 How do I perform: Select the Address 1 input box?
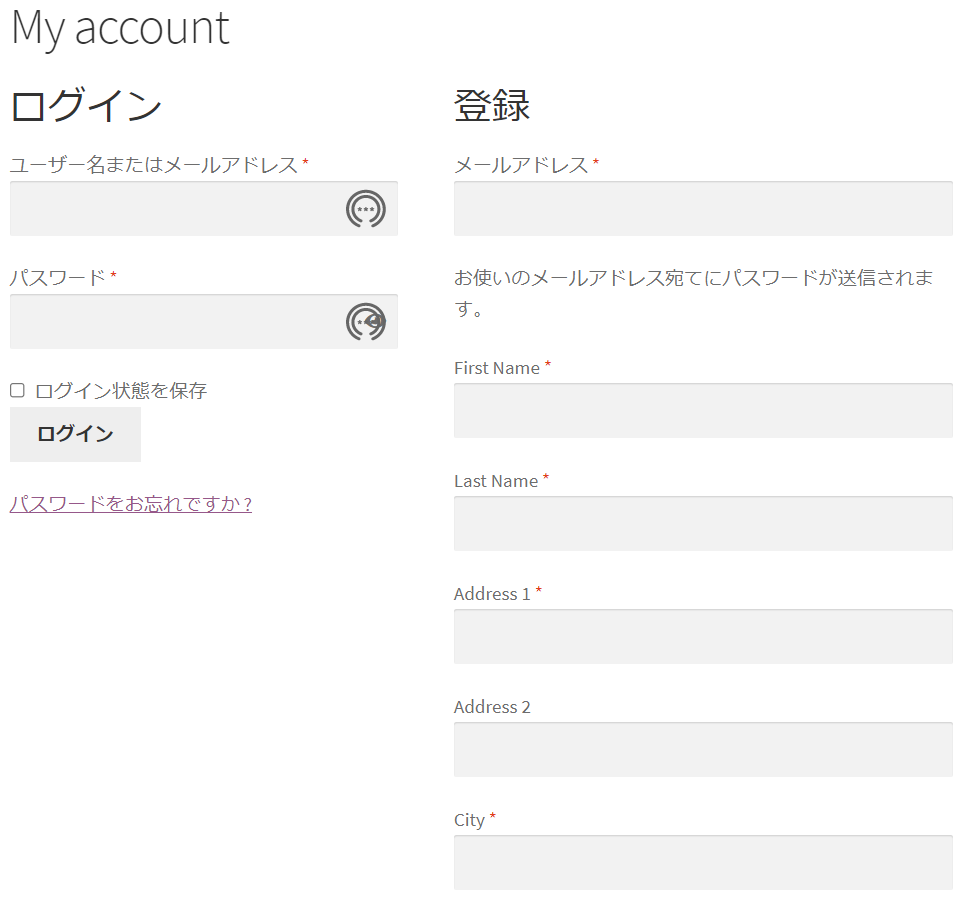[703, 637]
